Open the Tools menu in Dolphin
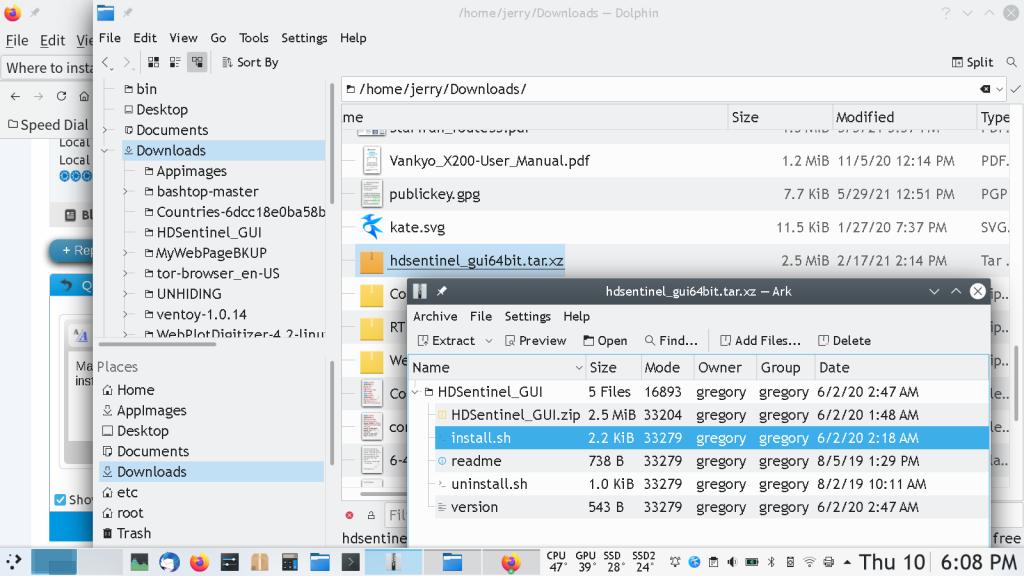 (x=253, y=38)
